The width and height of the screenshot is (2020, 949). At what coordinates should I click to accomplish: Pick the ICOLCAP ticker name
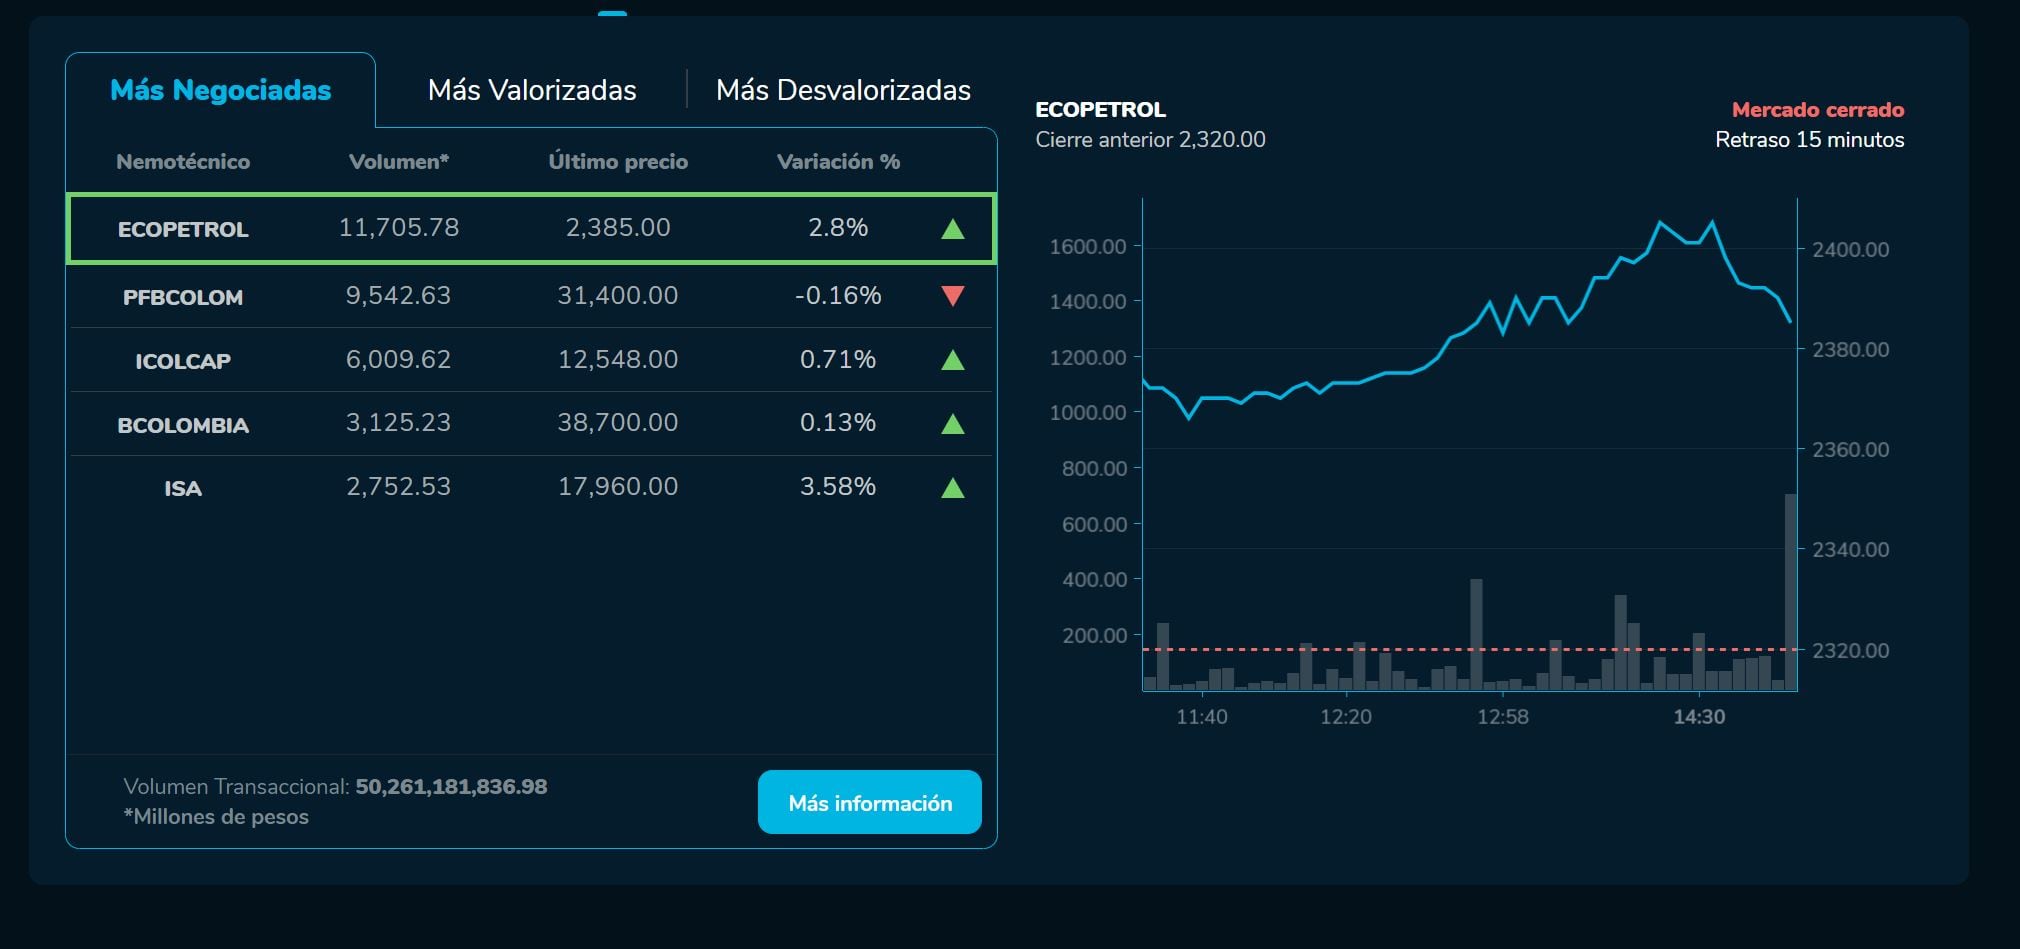click(183, 361)
